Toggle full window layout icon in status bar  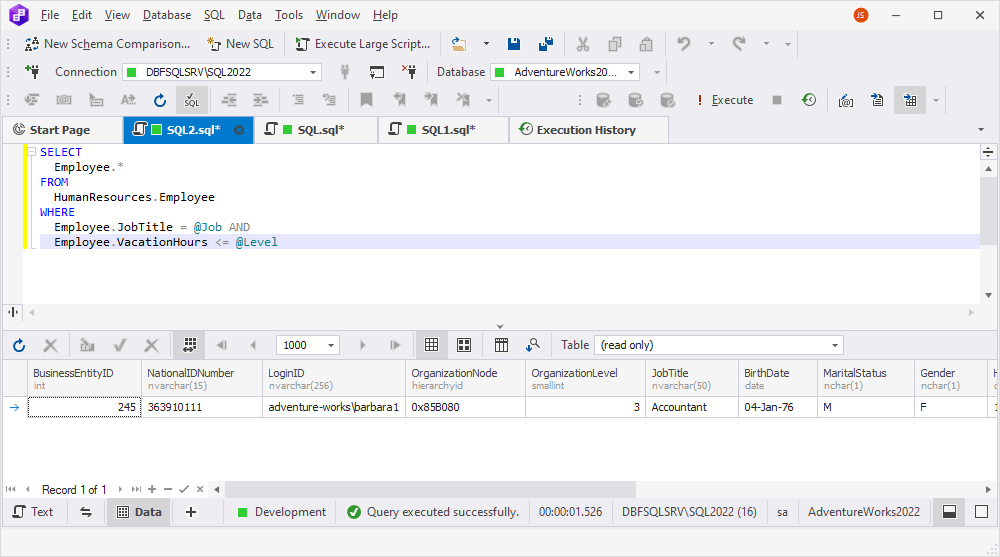pos(982,512)
